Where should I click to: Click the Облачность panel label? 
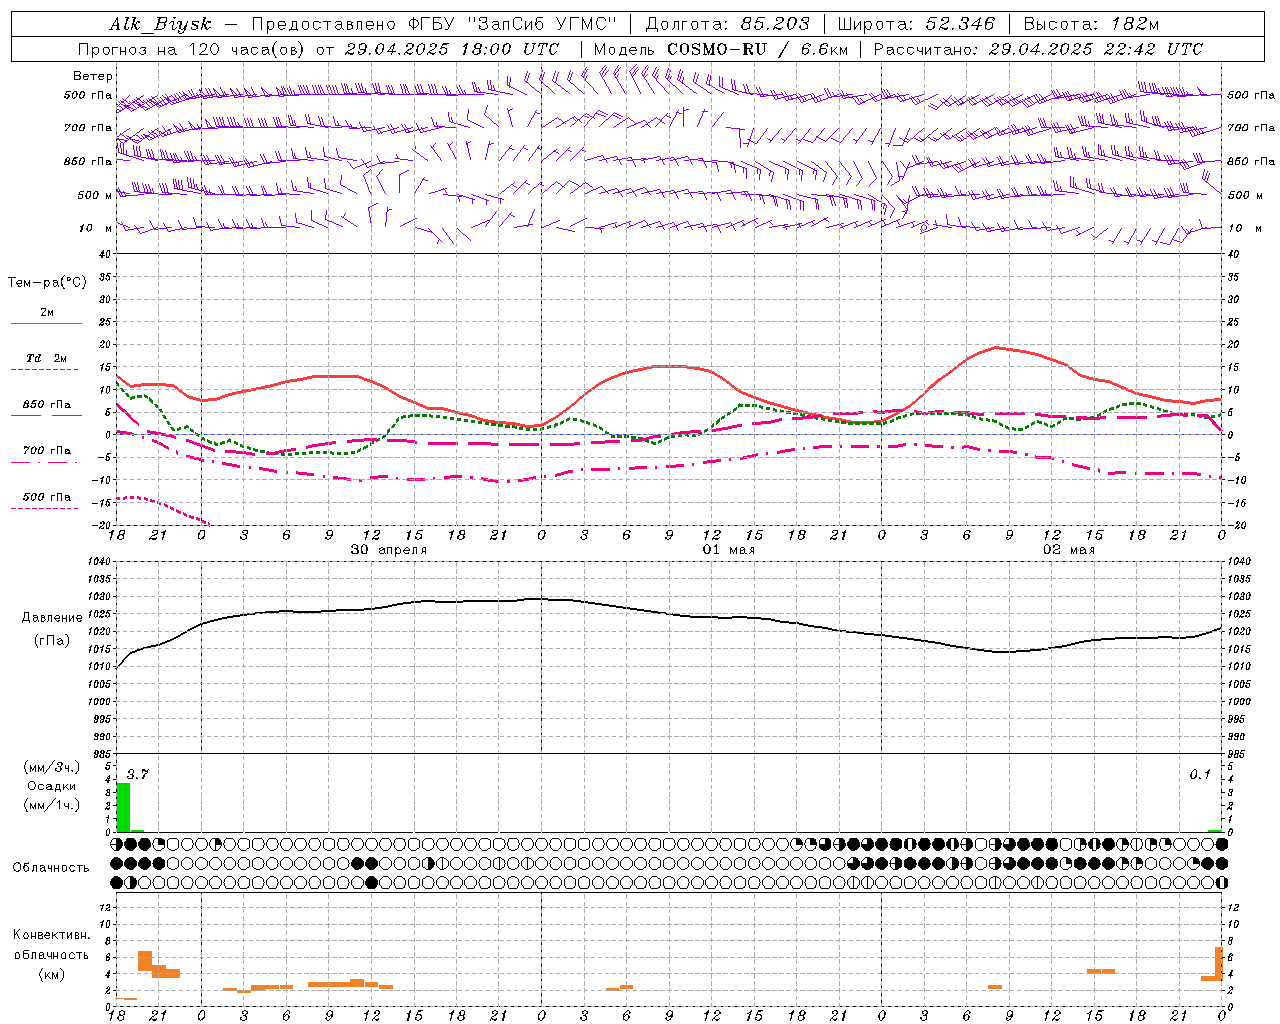tap(51, 867)
